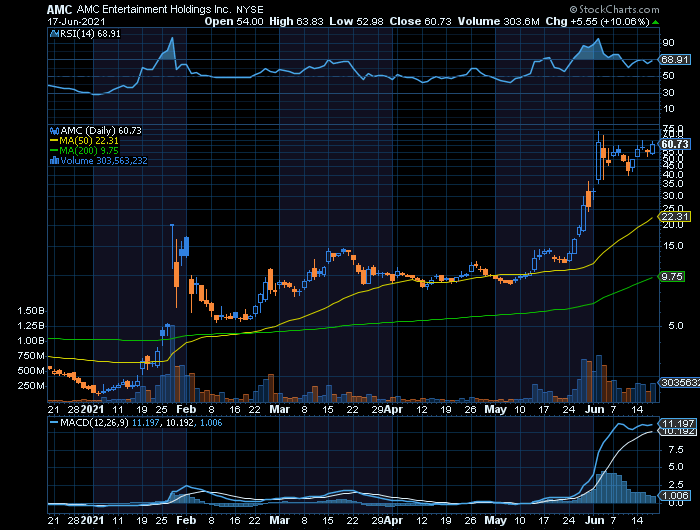
Task: Click the 7.5 MACD axis label
Action: pos(675,450)
